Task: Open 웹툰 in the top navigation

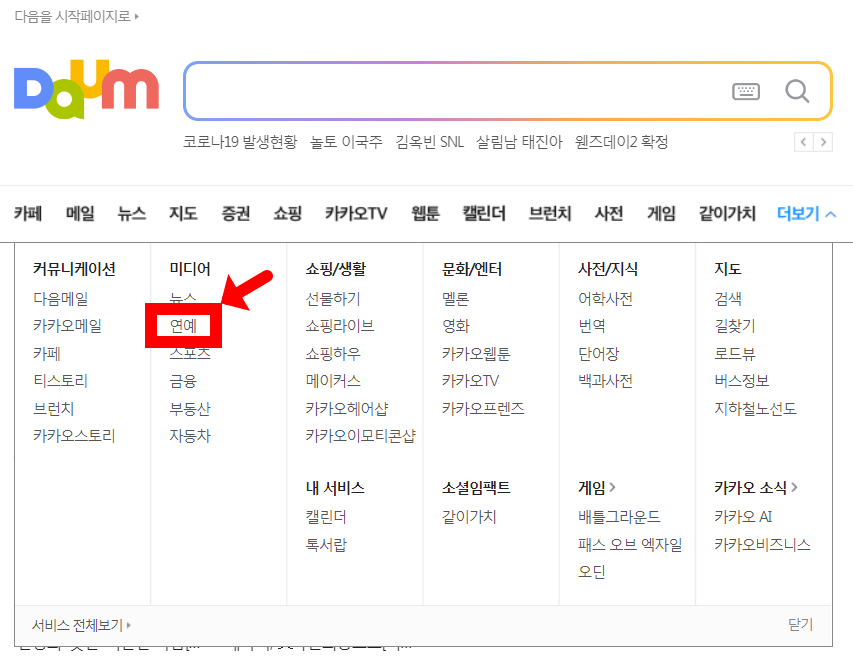Action: [425, 214]
